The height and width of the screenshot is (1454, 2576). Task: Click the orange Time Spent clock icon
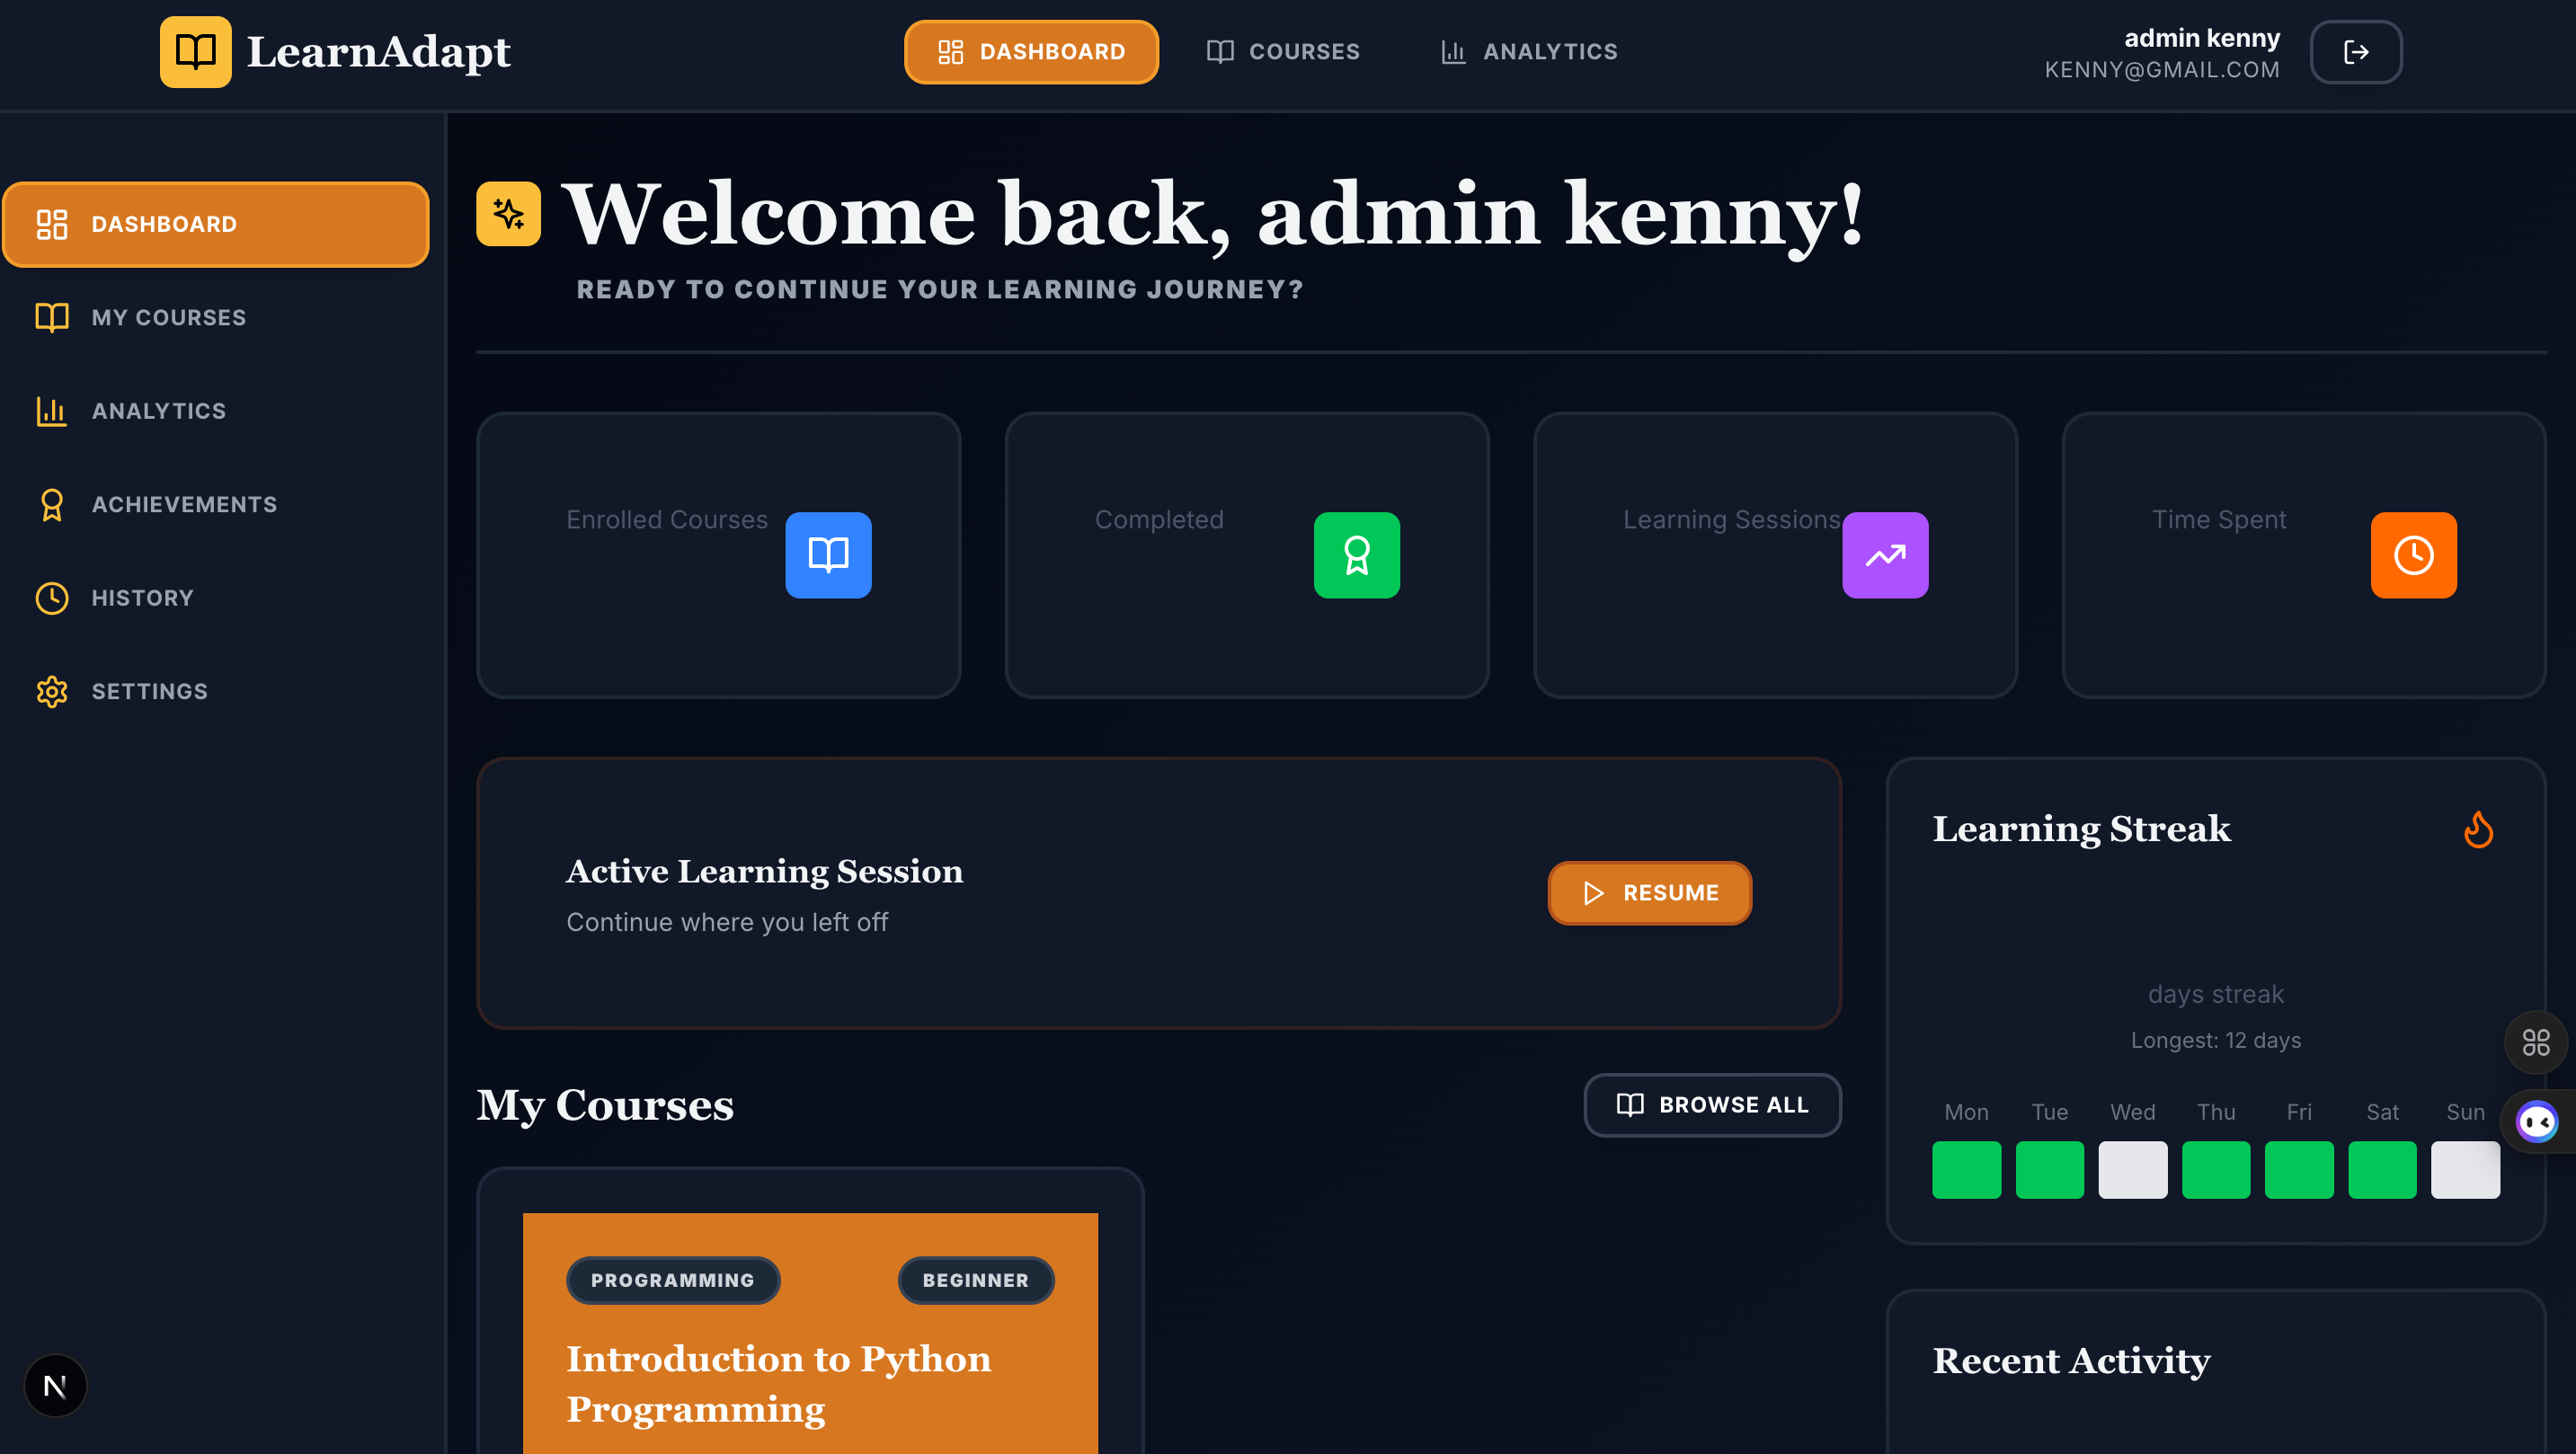click(x=2412, y=555)
